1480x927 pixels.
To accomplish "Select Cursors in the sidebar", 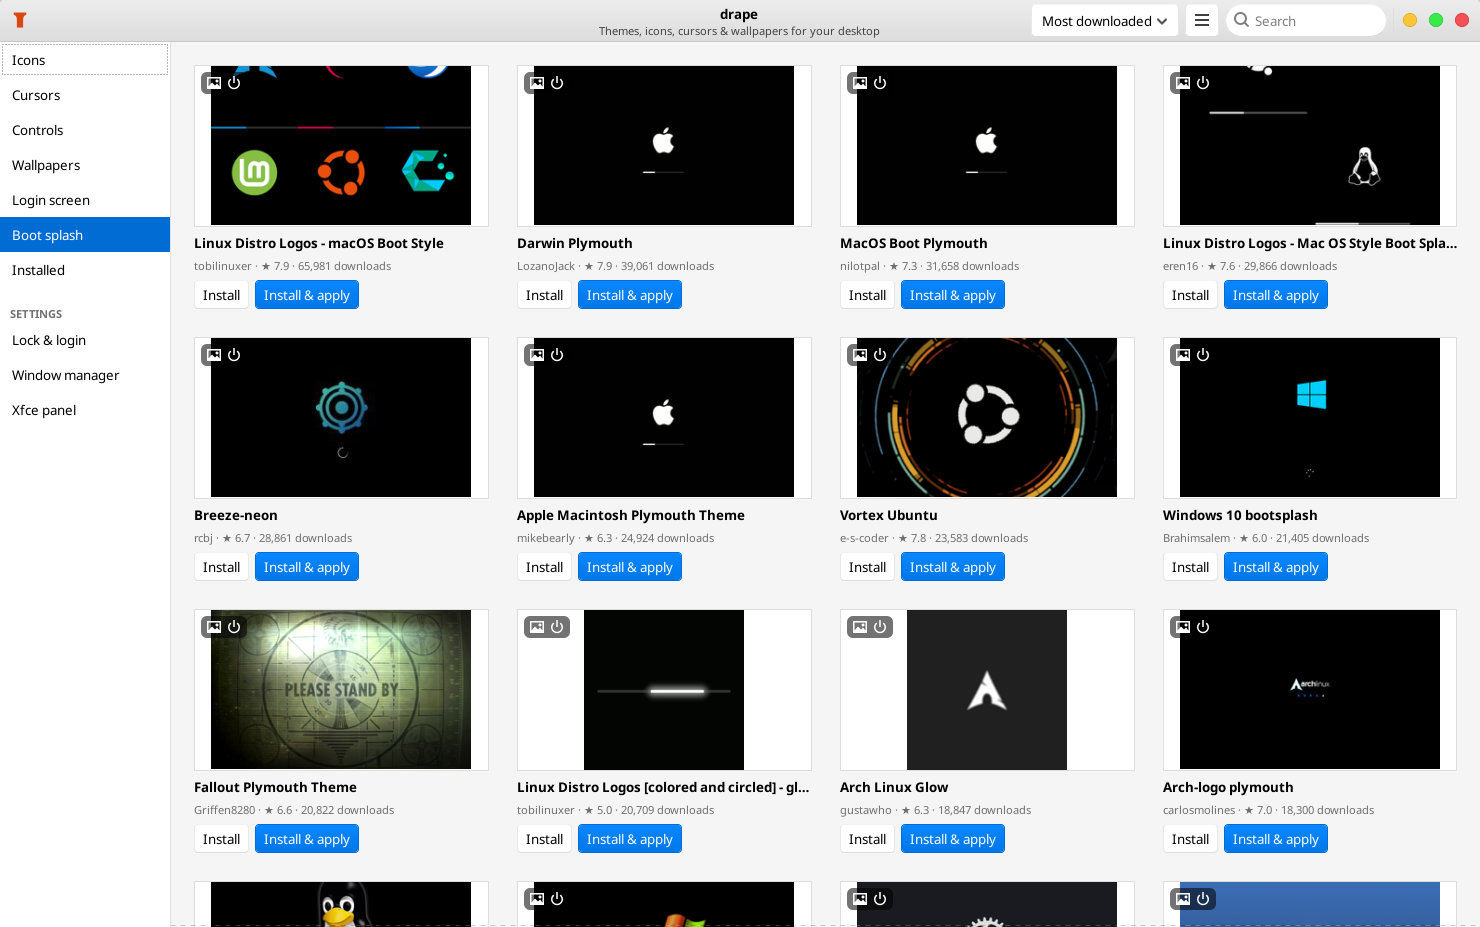I will point(85,95).
